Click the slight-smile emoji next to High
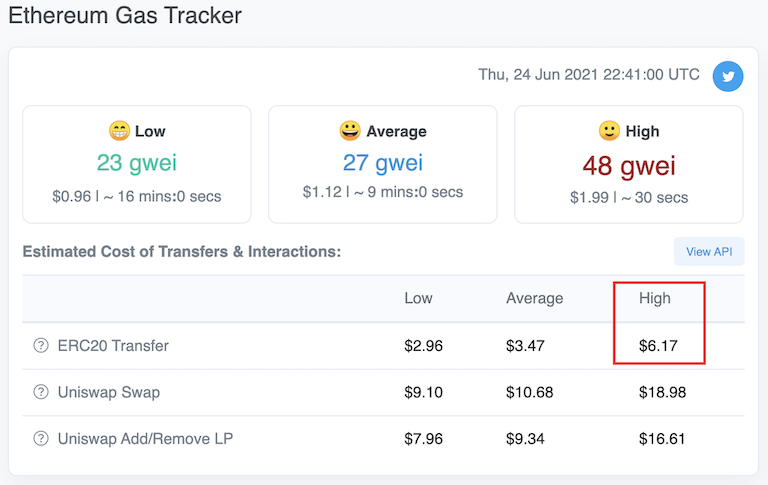This screenshot has width=768, height=485. point(609,131)
